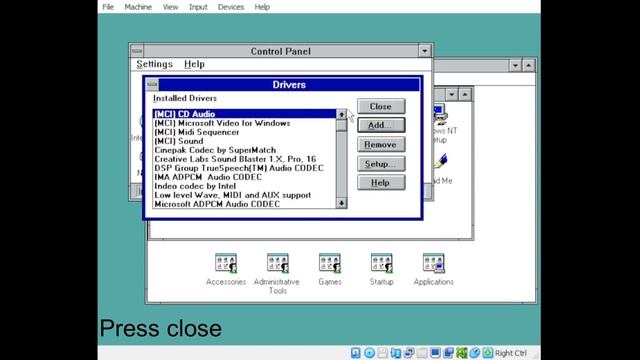
Task: Click the Read Me pen icon
Action: [x=440, y=162]
